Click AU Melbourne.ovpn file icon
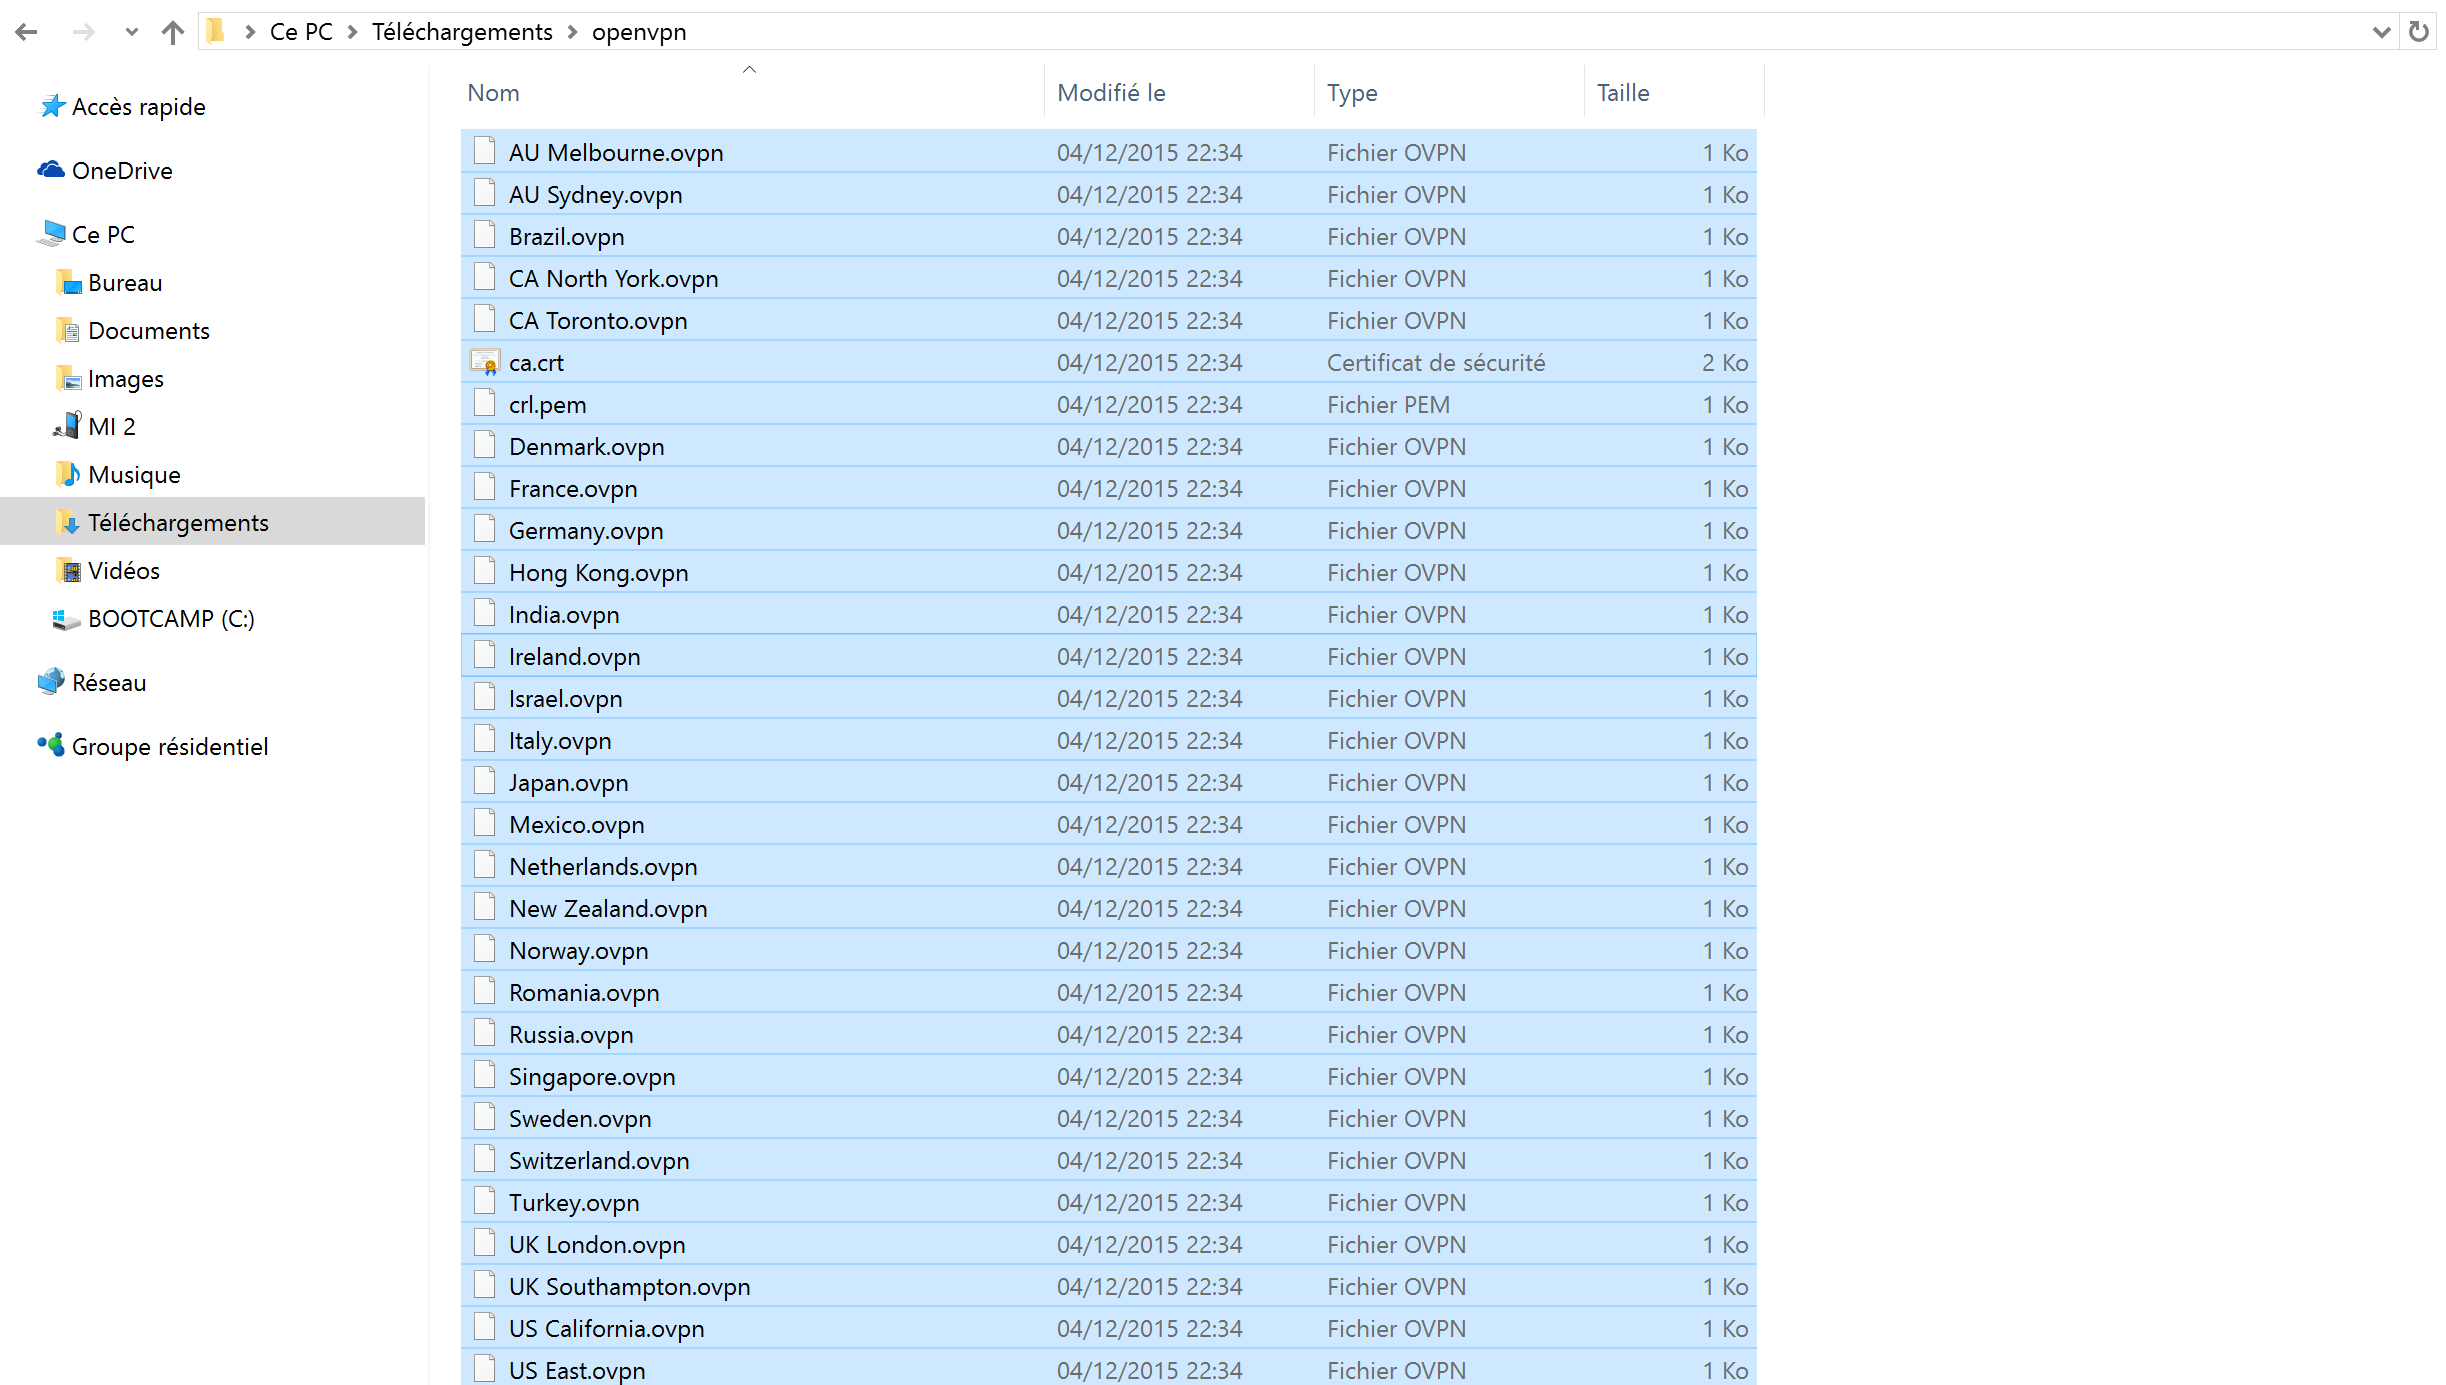 pyautogui.click(x=485, y=151)
